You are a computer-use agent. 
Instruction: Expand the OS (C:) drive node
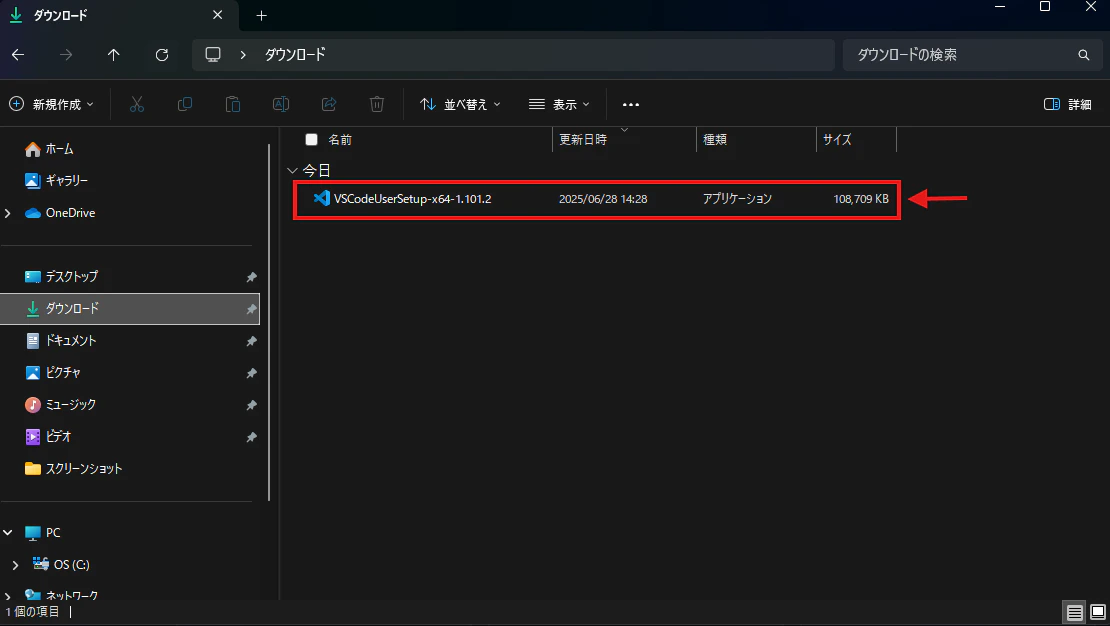(x=16, y=565)
